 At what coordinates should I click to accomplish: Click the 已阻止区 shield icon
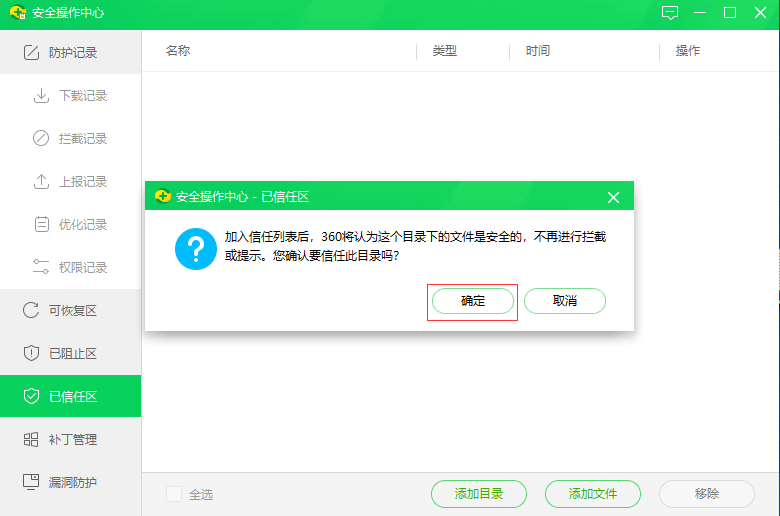coord(31,354)
